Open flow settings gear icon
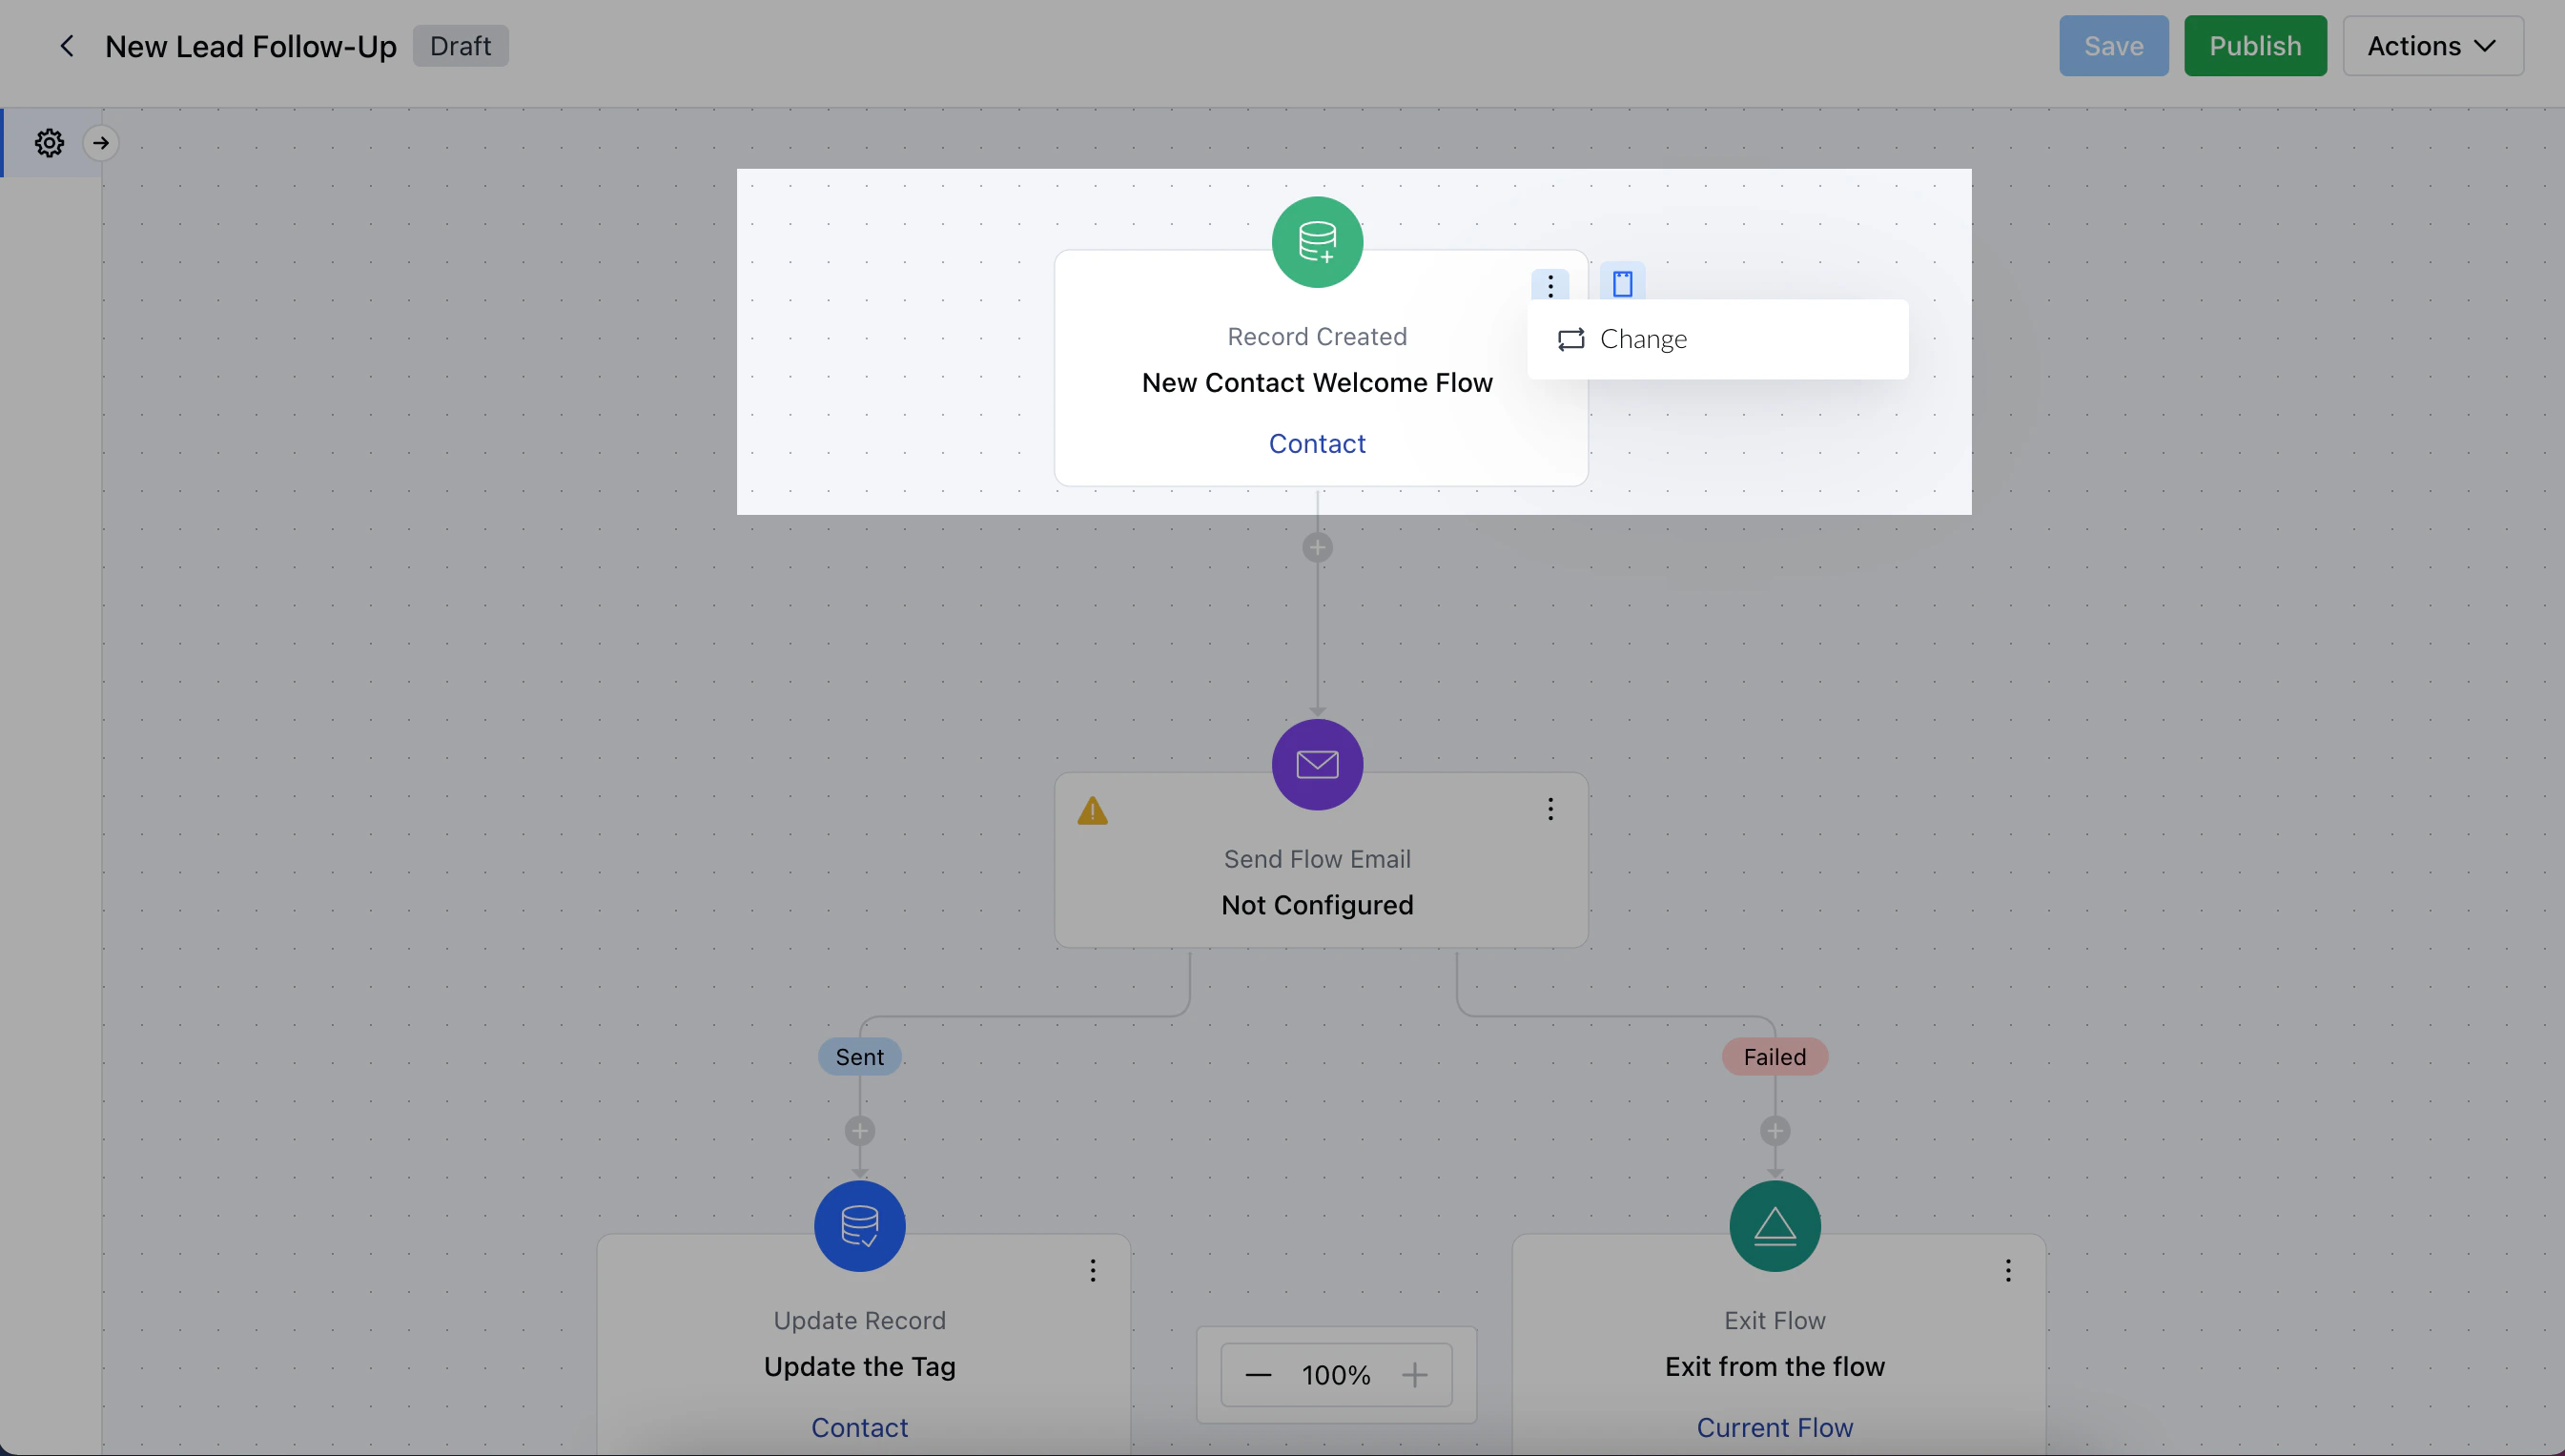This screenshot has width=2565, height=1456. [x=49, y=143]
